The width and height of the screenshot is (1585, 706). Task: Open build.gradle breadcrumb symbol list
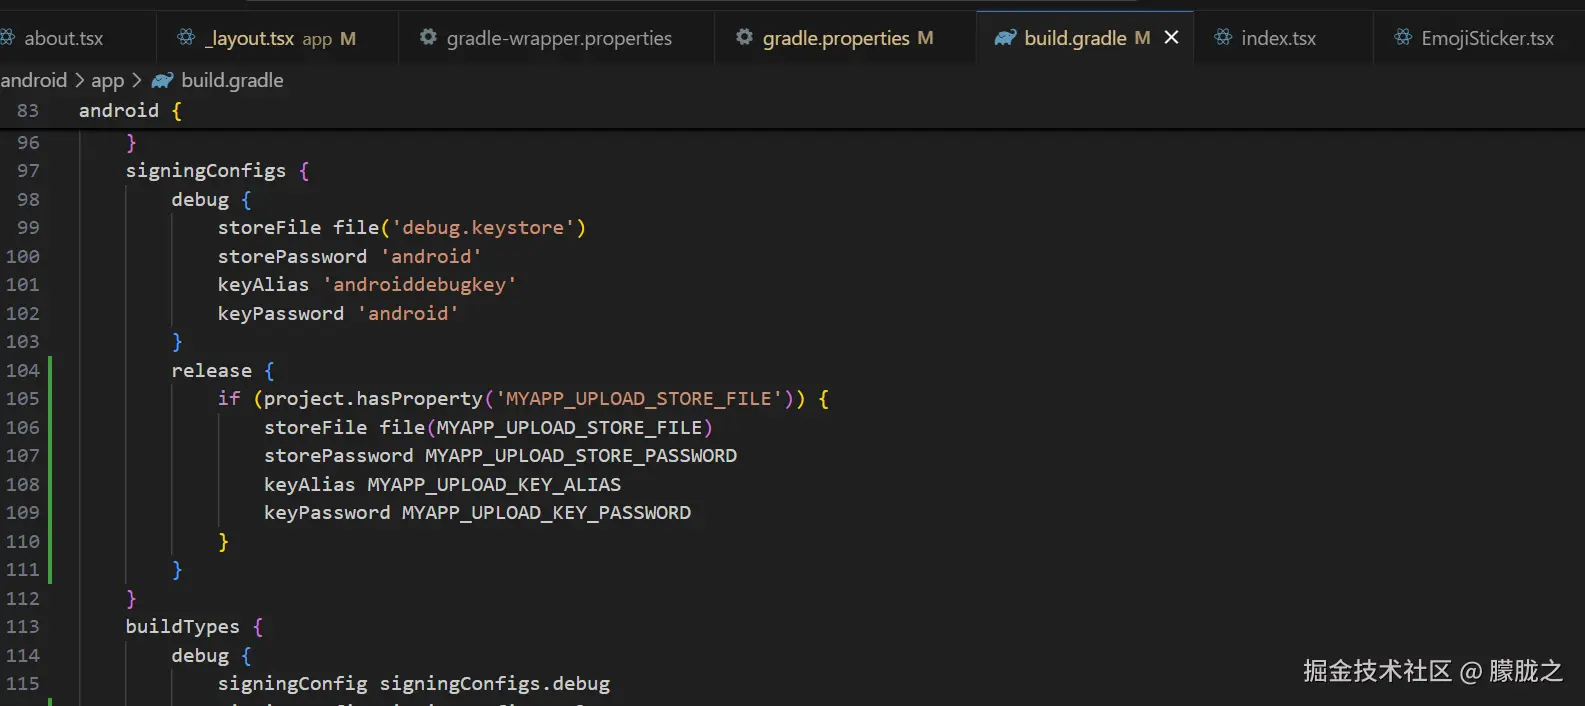pos(232,80)
